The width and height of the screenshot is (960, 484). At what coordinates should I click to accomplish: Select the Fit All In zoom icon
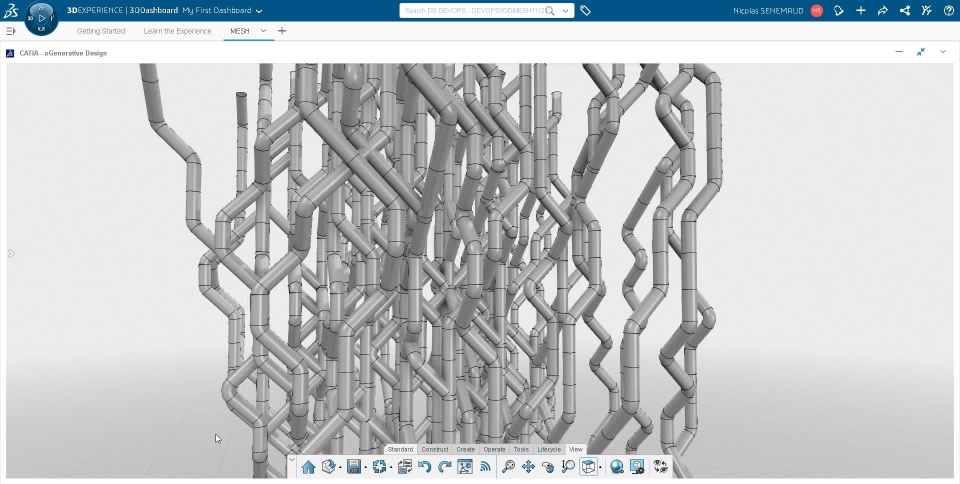tap(508, 467)
